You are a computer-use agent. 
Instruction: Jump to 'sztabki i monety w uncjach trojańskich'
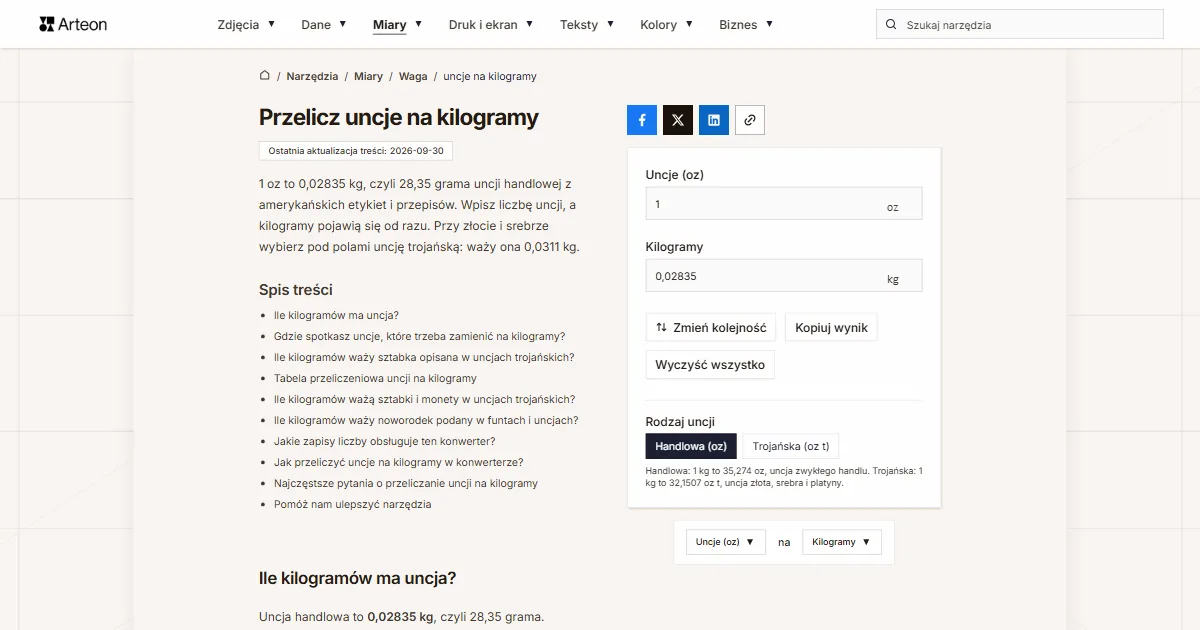pos(424,399)
